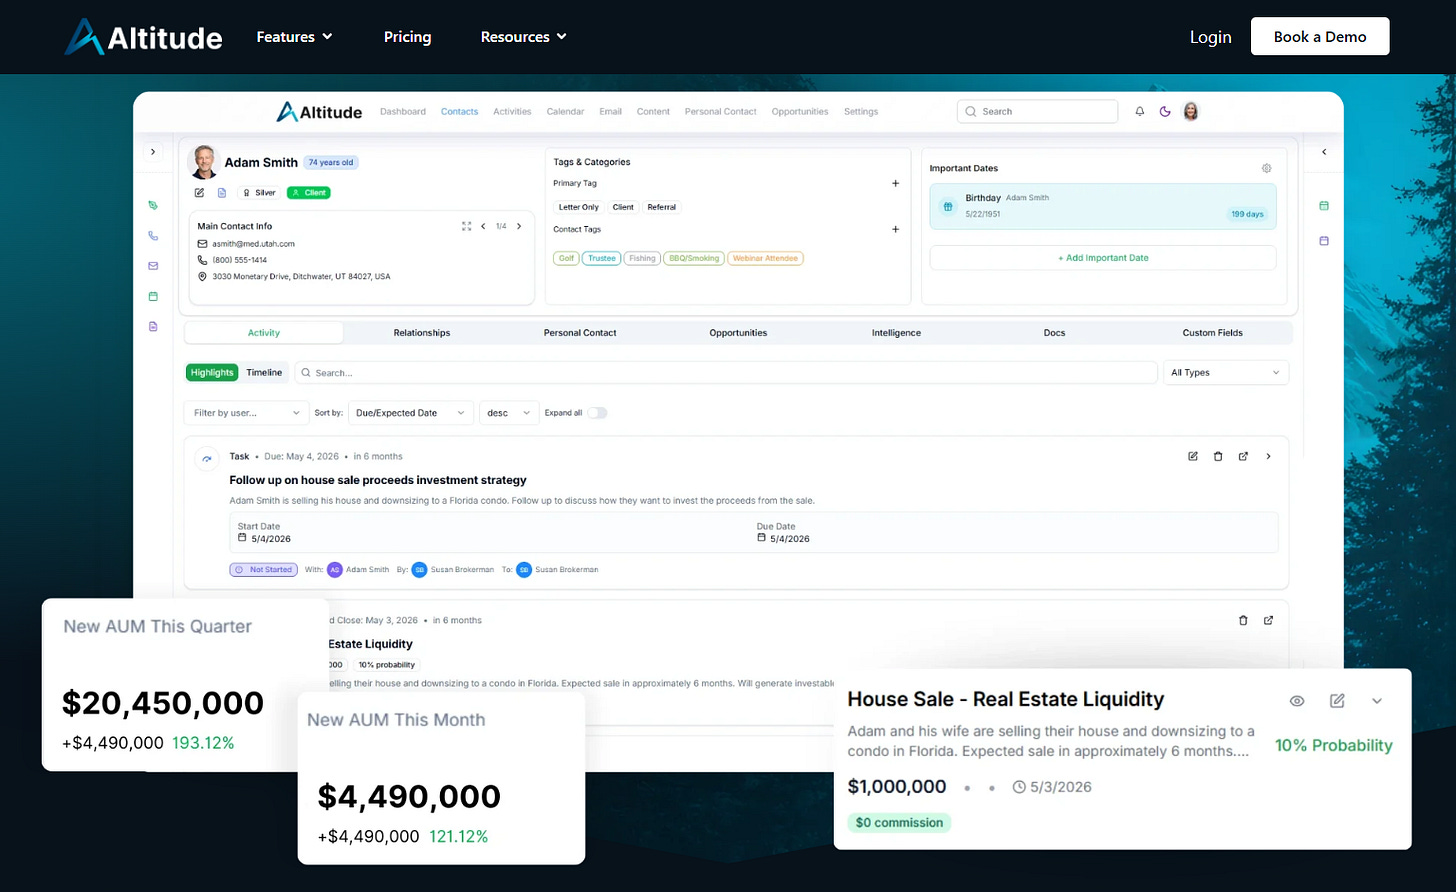This screenshot has width=1456, height=892.
Task: Click the Login link
Action: point(1210,37)
